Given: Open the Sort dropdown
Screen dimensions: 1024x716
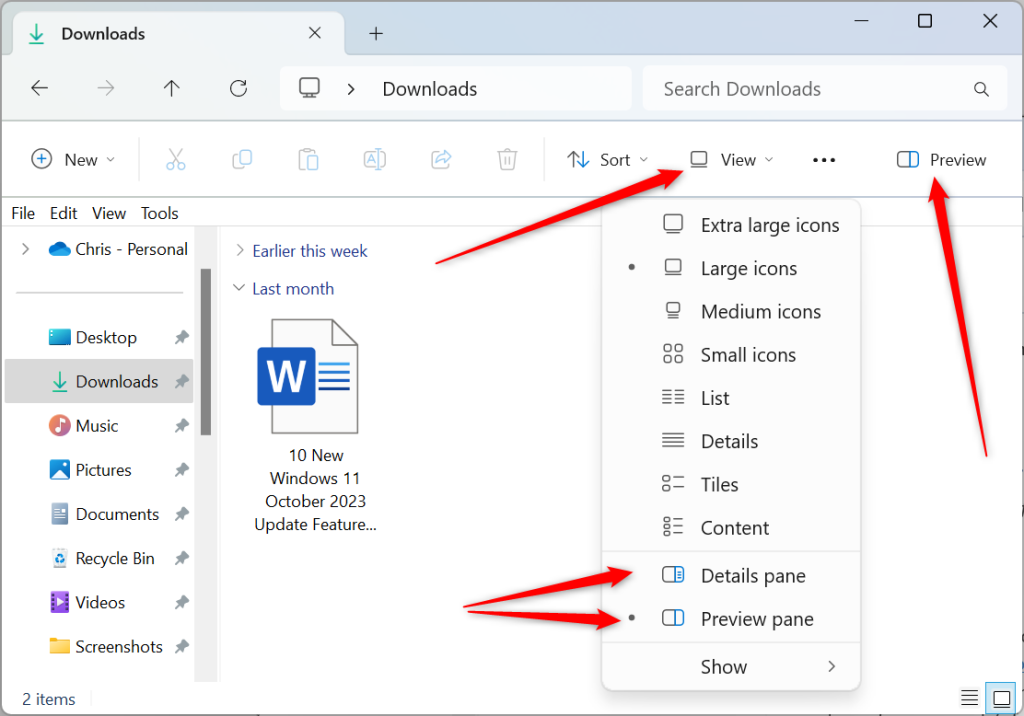Looking at the screenshot, I should point(607,160).
